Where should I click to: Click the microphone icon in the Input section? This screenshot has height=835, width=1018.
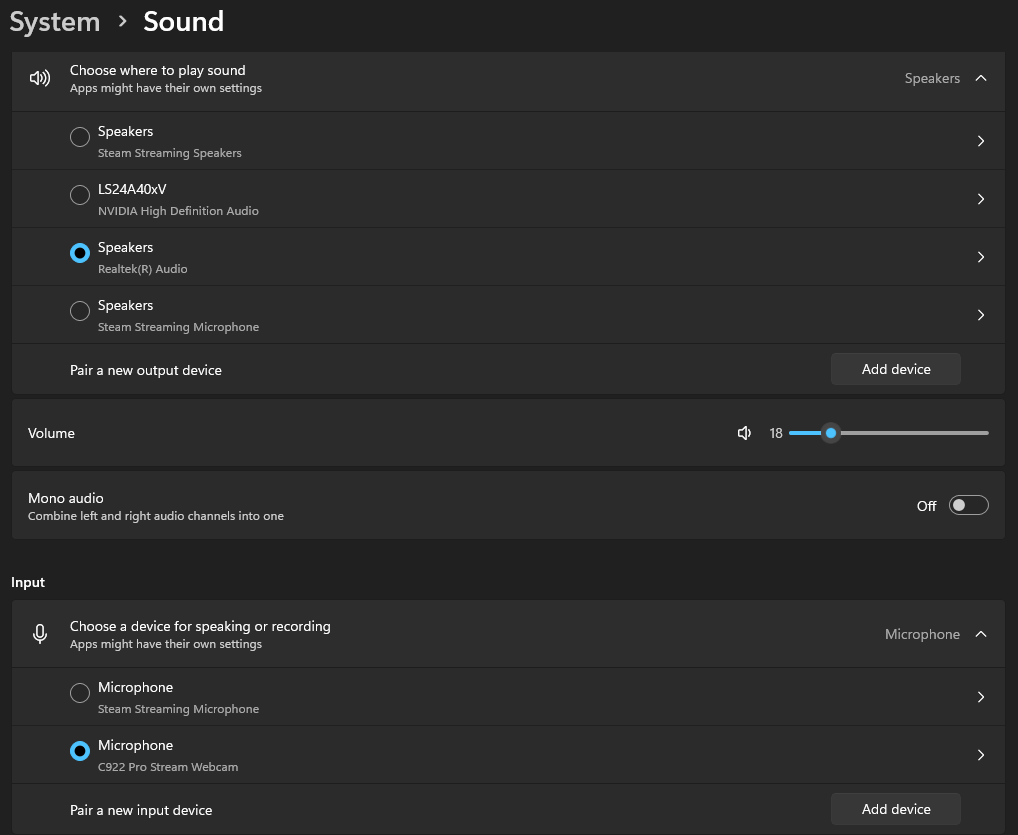click(40, 634)
